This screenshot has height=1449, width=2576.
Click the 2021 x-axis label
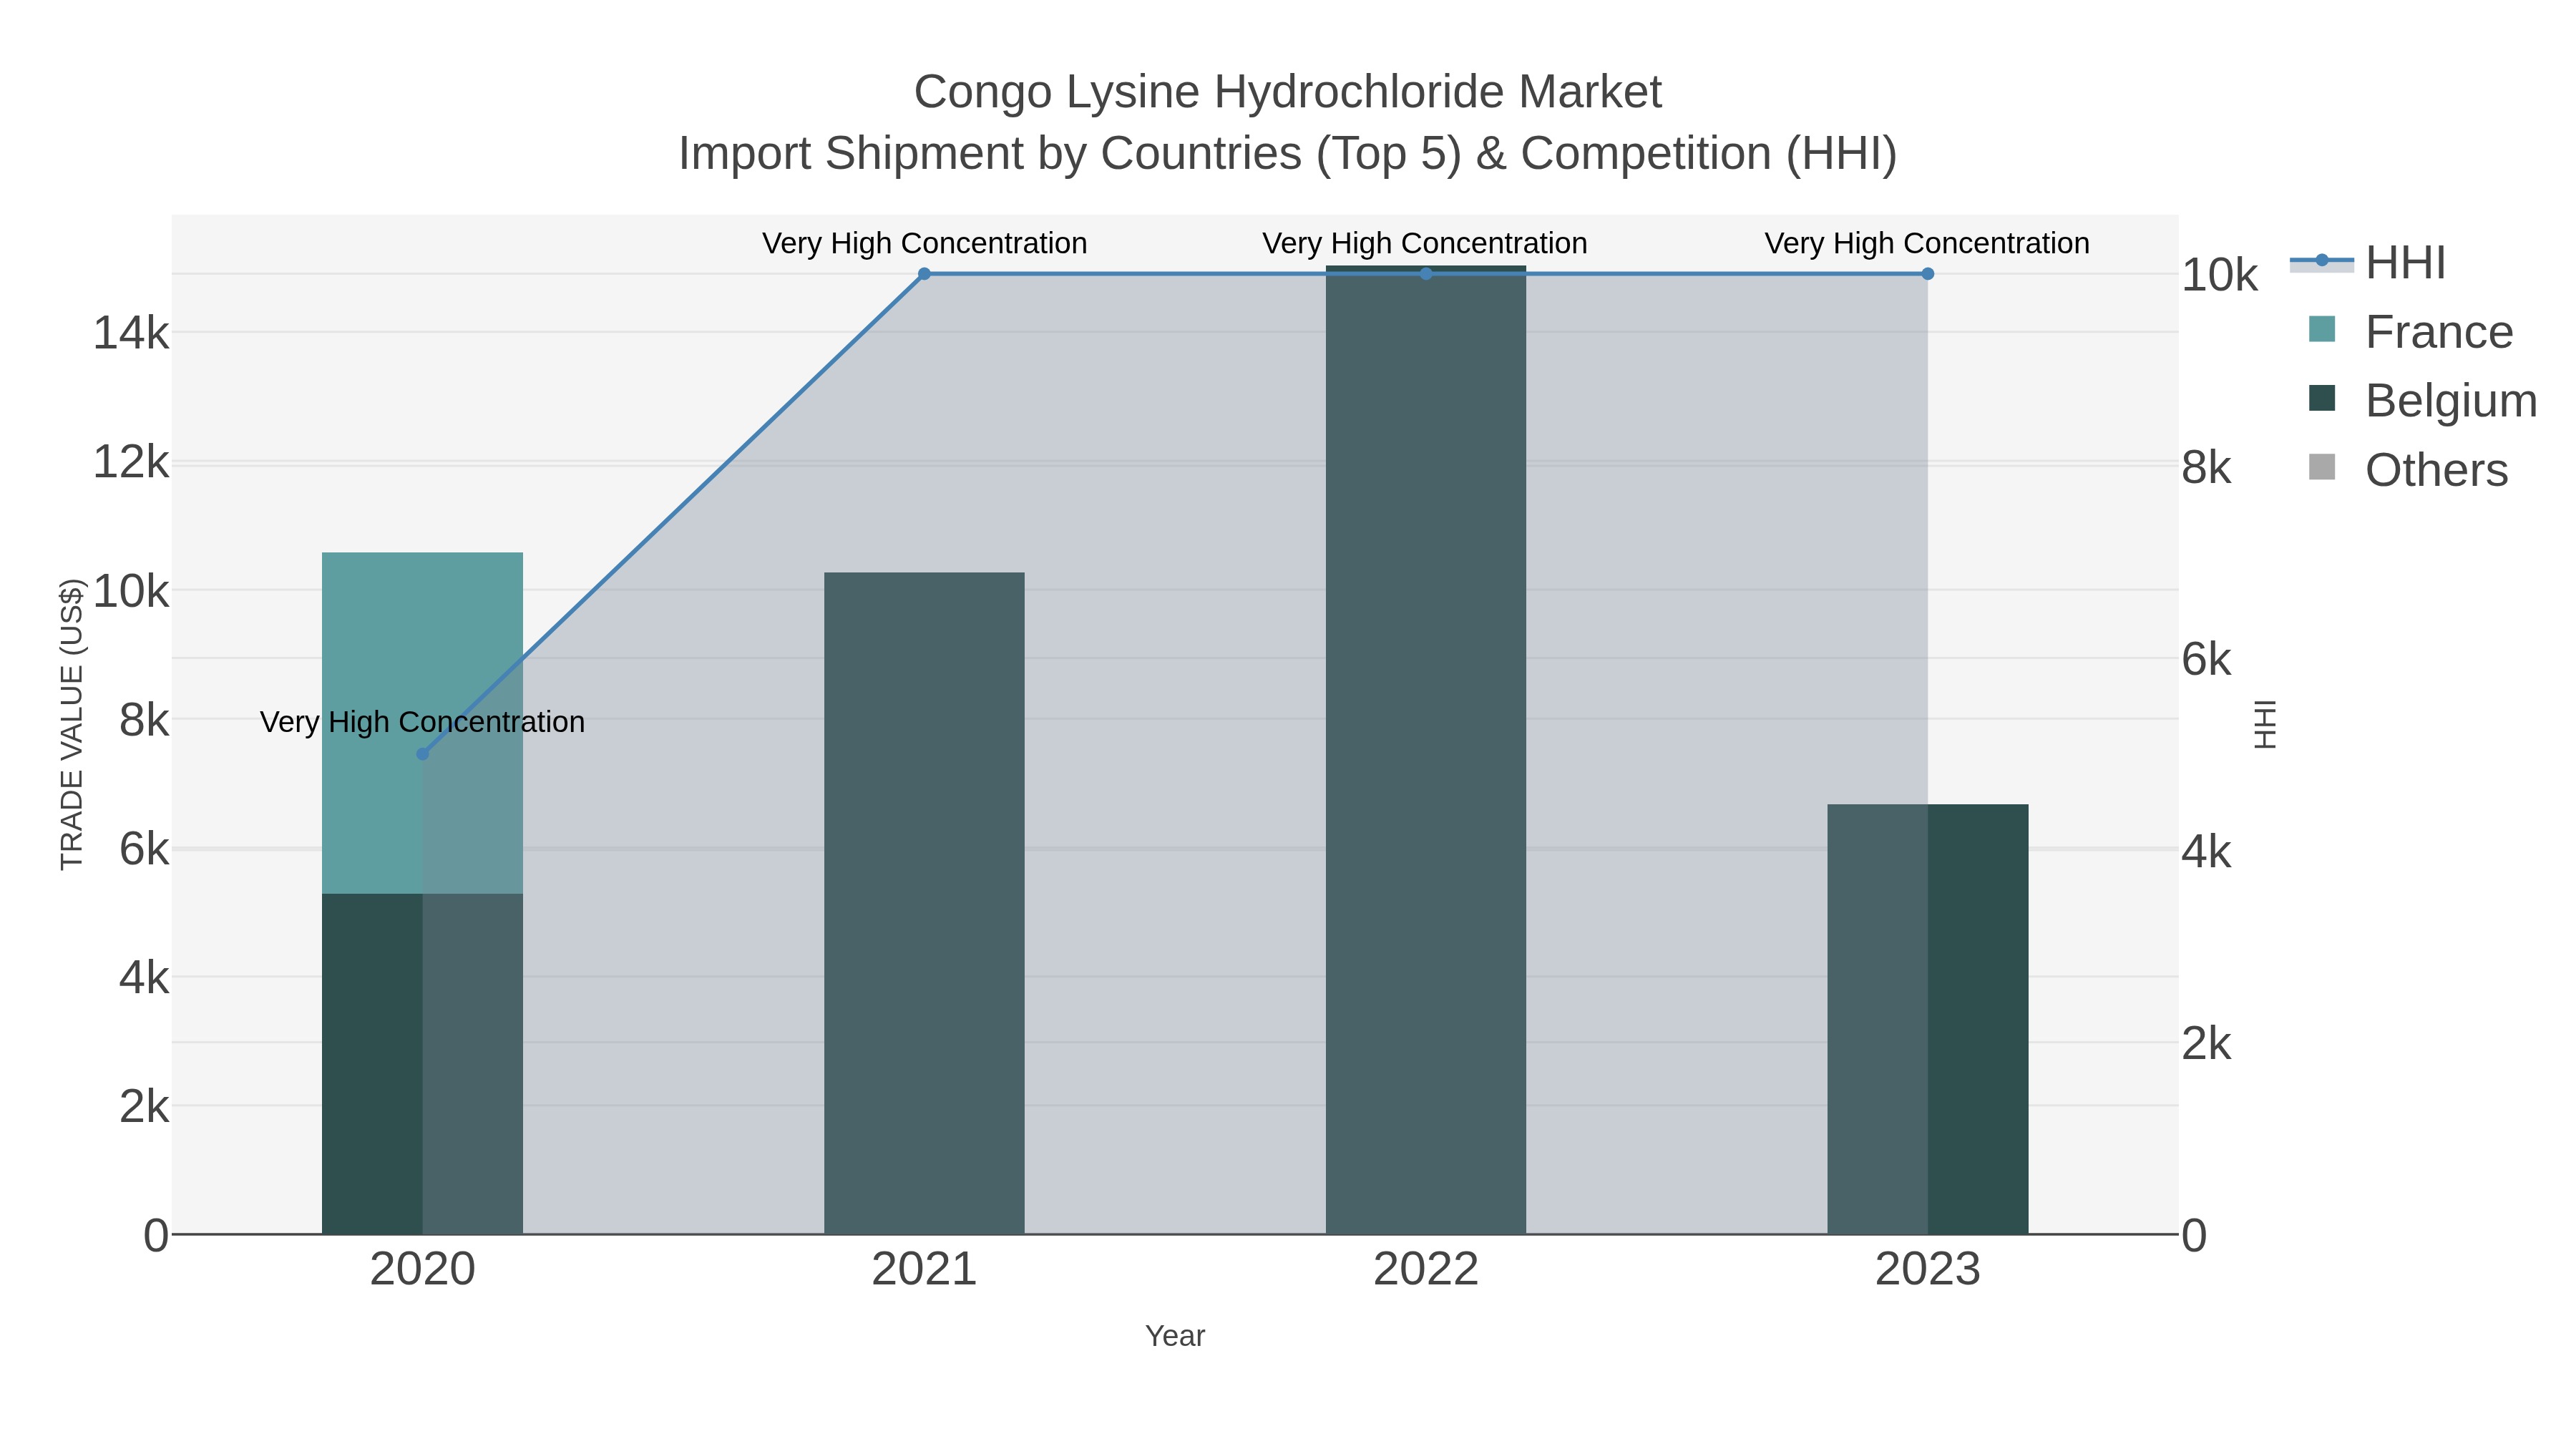(924, 1270)
